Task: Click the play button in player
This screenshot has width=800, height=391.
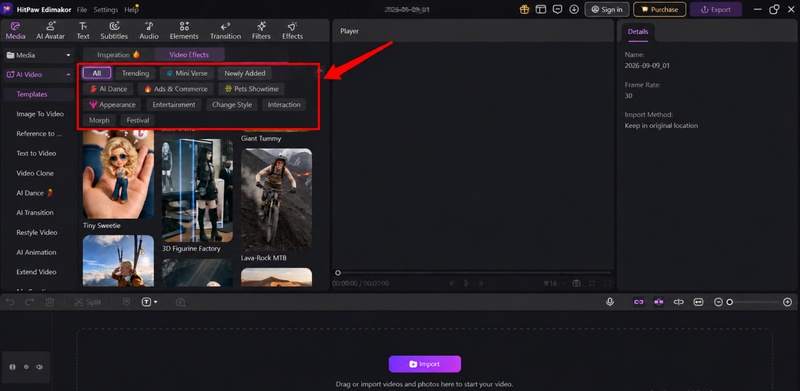Action: tap(466, 283)
